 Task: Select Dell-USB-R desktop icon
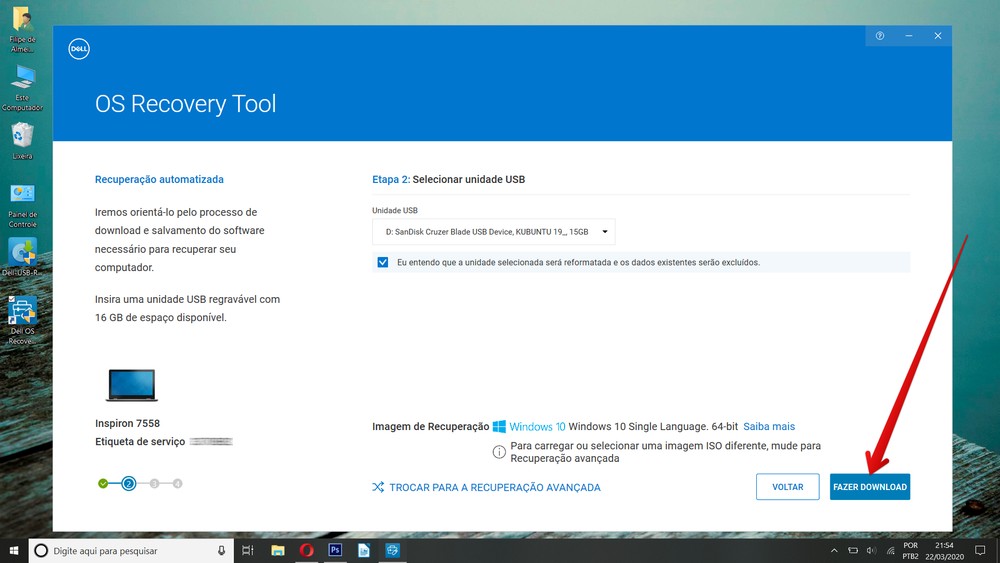[x=22, y=257]
